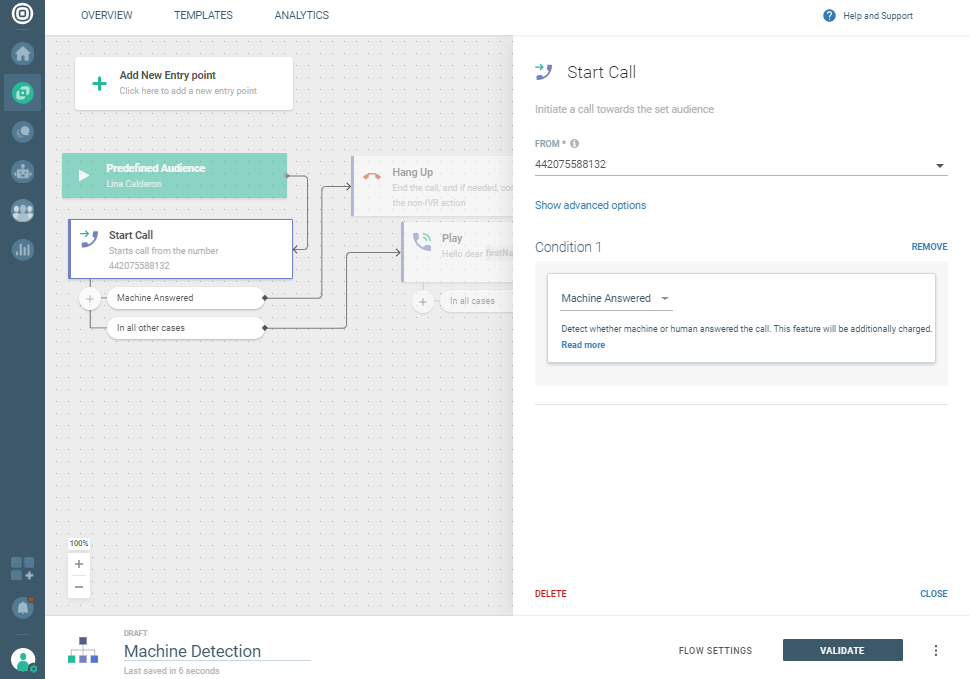This screenshot has width=970, height=679.
Task: Open the analytics chart sidebar icon
Action: click(22, 250)
